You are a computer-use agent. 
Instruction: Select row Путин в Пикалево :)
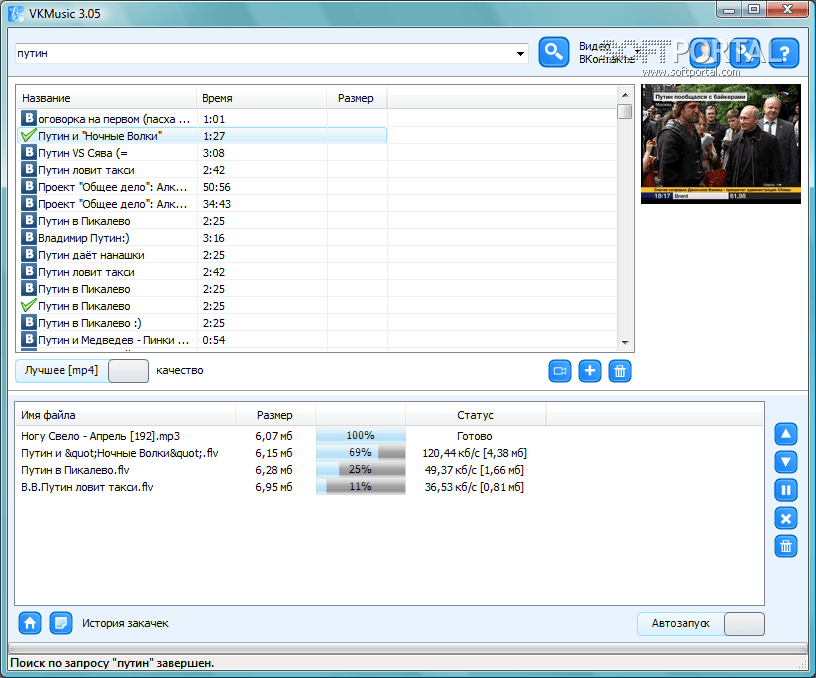click(202, 323)
